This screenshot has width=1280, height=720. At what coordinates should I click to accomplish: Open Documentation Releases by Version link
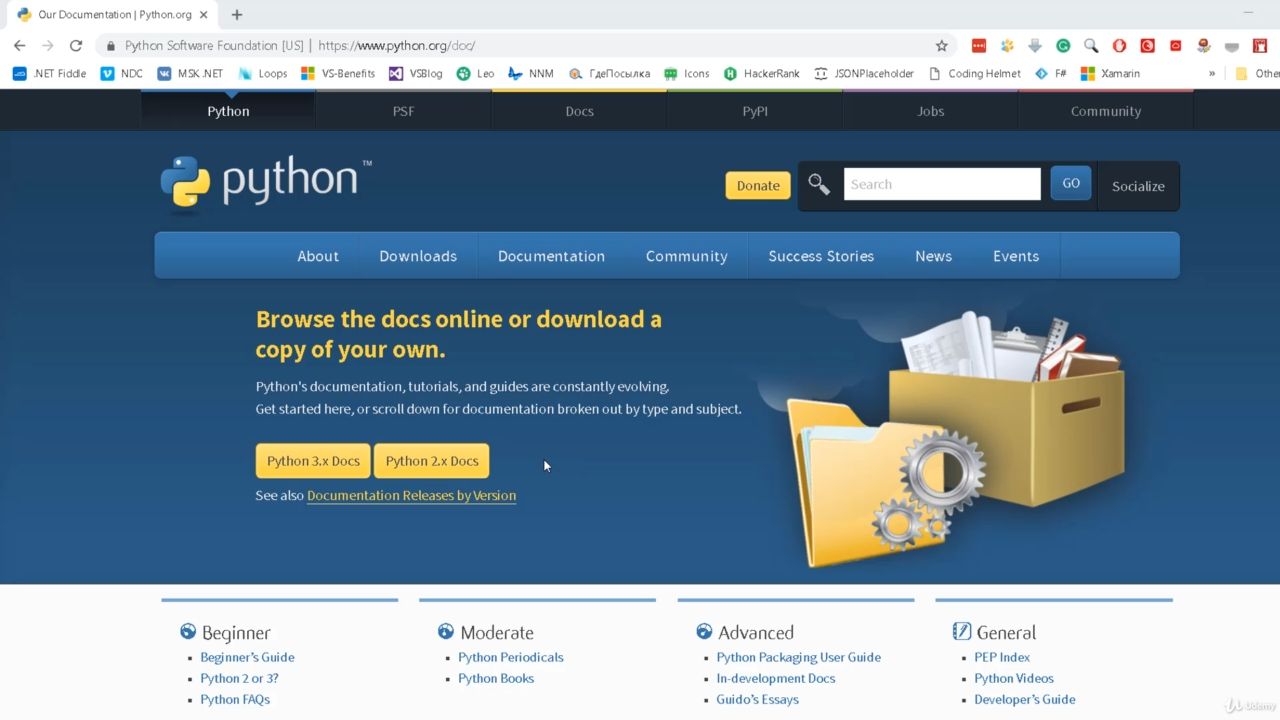[411, 495]
